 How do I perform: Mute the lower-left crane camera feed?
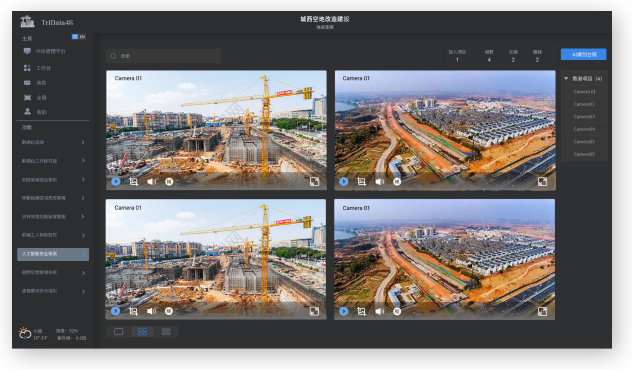point(152,311)
